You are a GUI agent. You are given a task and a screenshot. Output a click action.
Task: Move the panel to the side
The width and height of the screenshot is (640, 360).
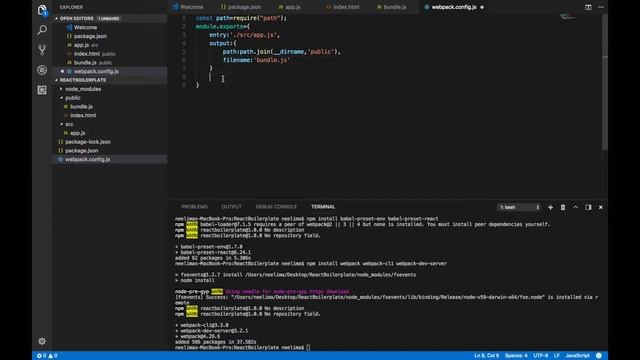click(588, 207)
